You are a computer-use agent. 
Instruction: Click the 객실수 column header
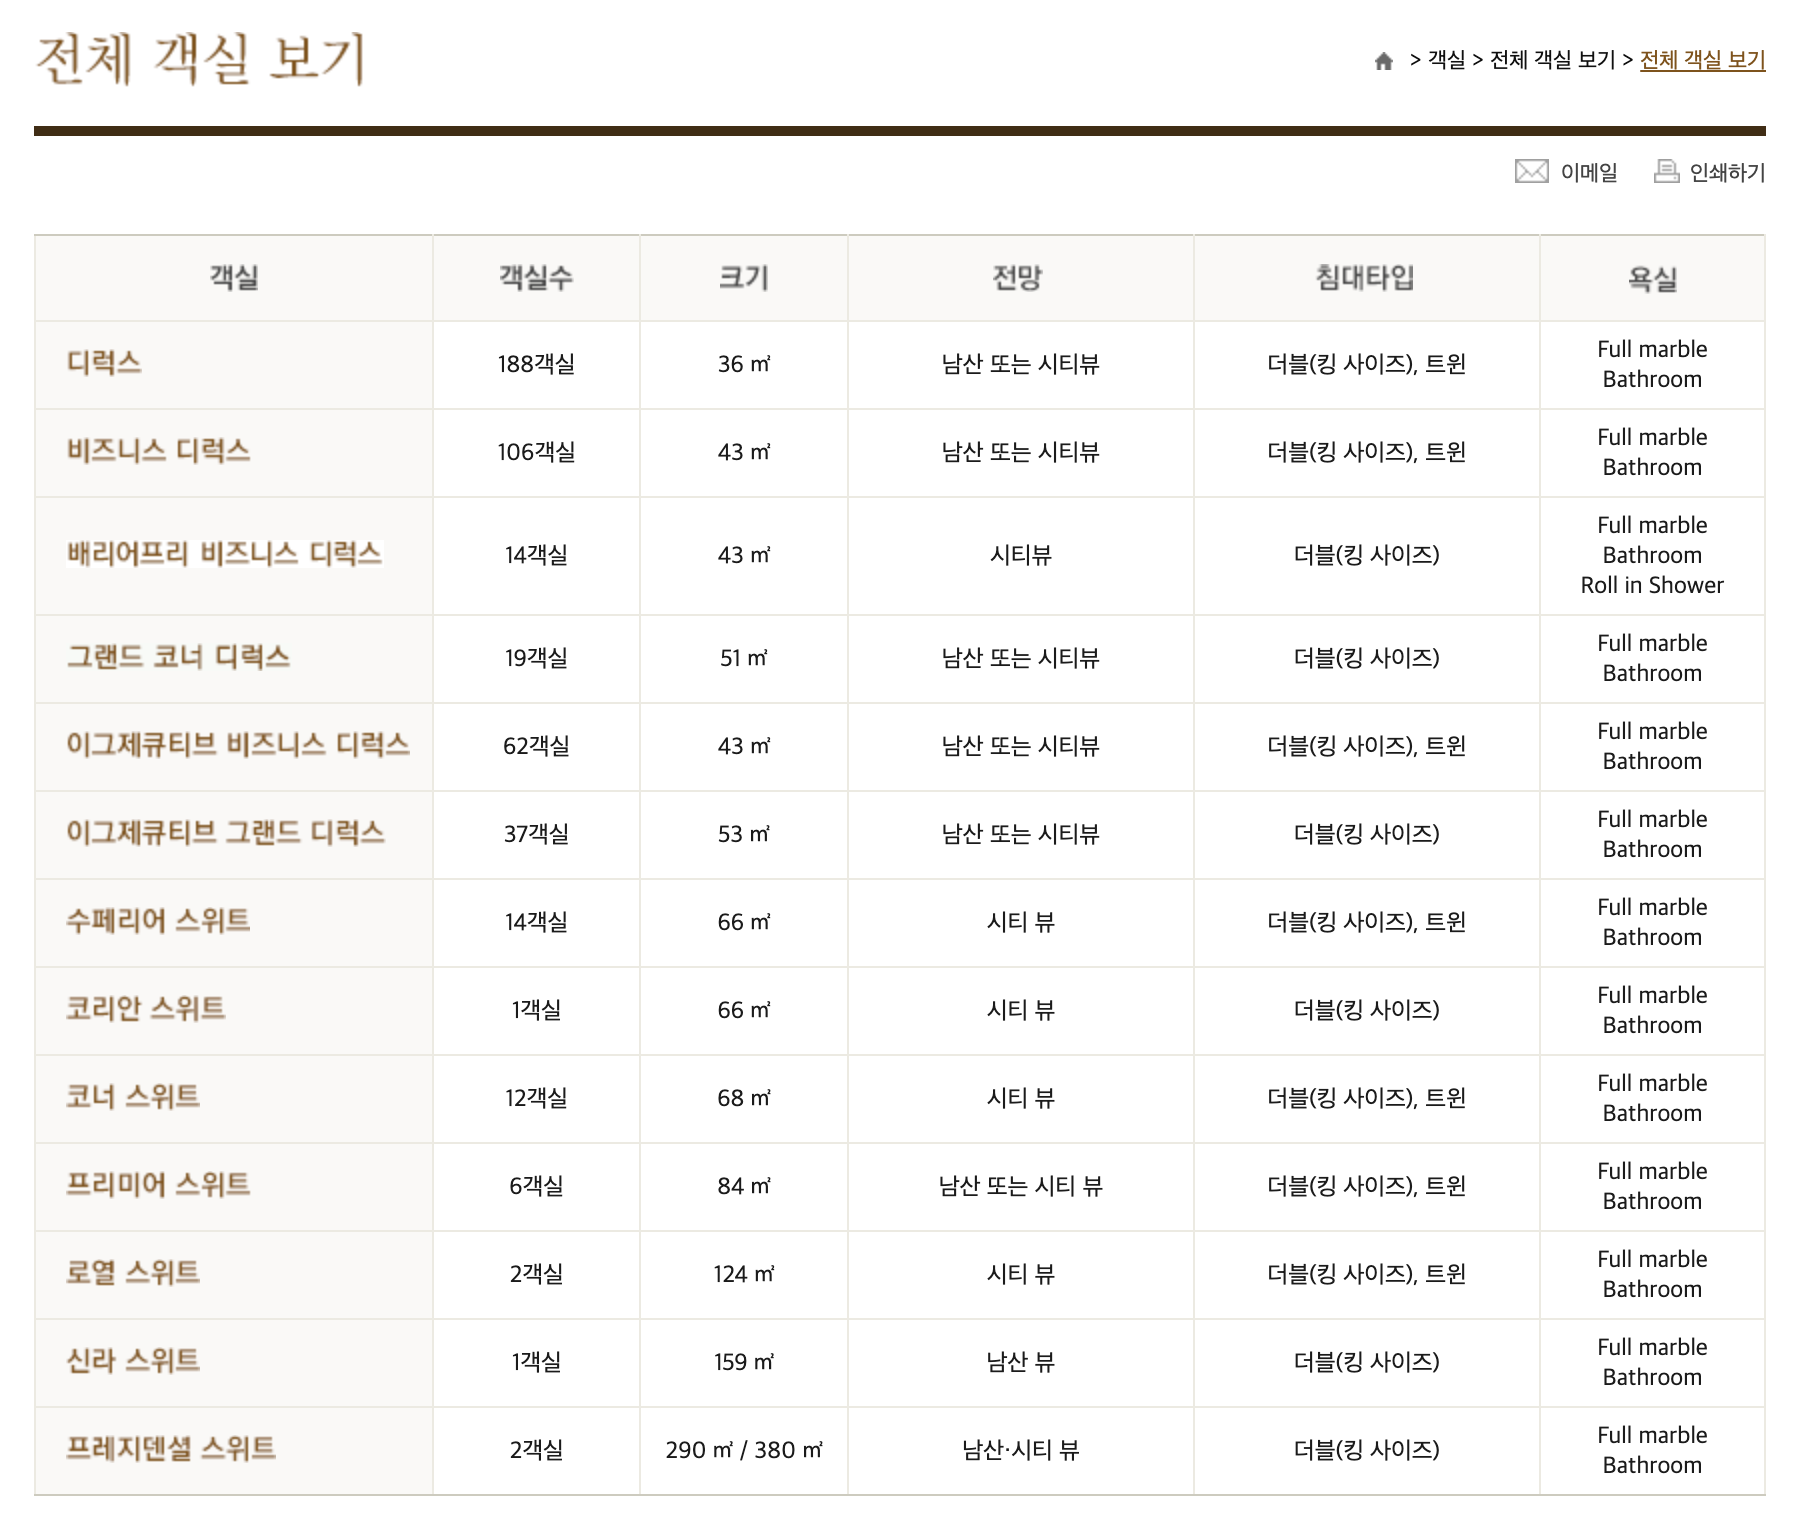click(x=536, y=278)
